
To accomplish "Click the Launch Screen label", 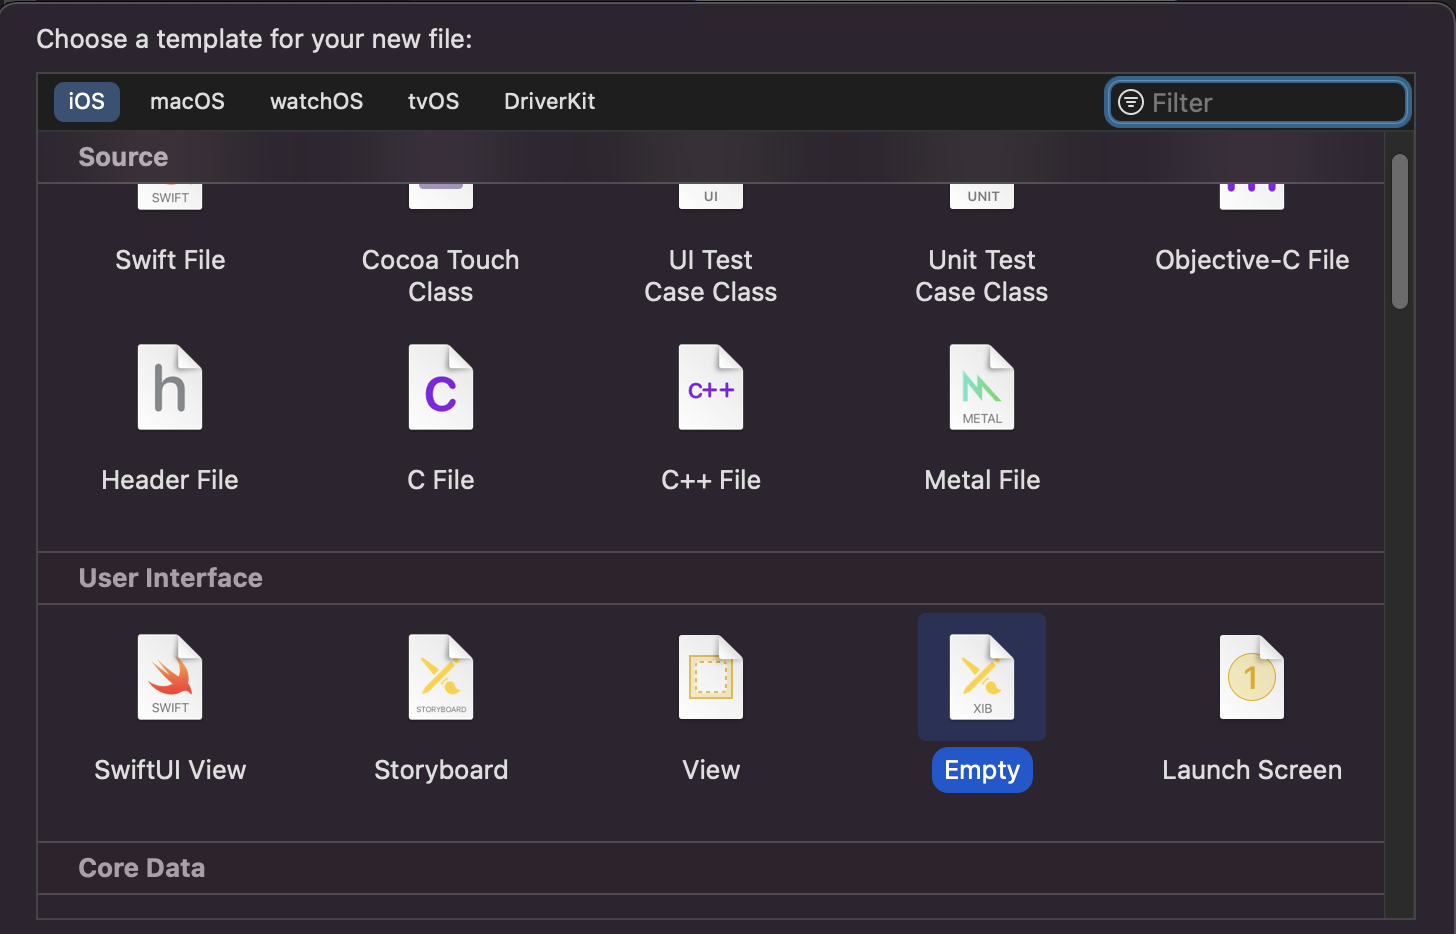I will 1252,770.
